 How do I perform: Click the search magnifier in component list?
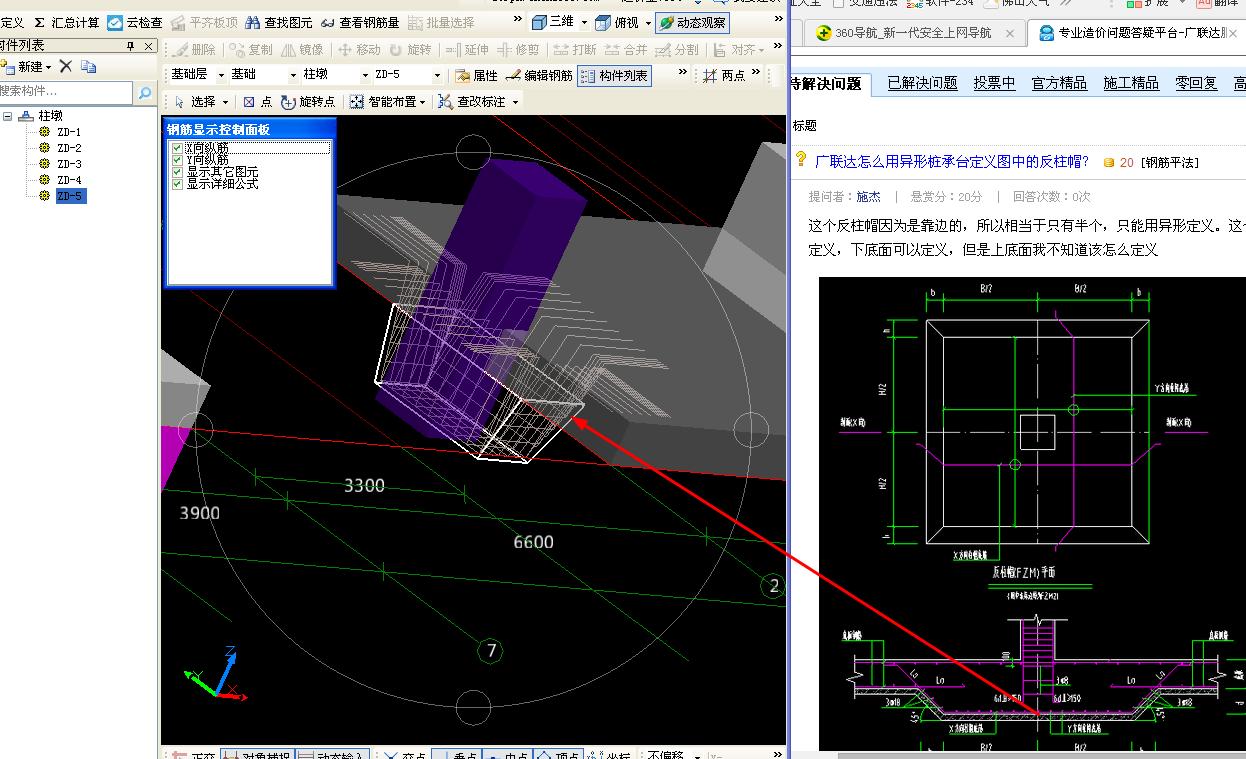145,93
